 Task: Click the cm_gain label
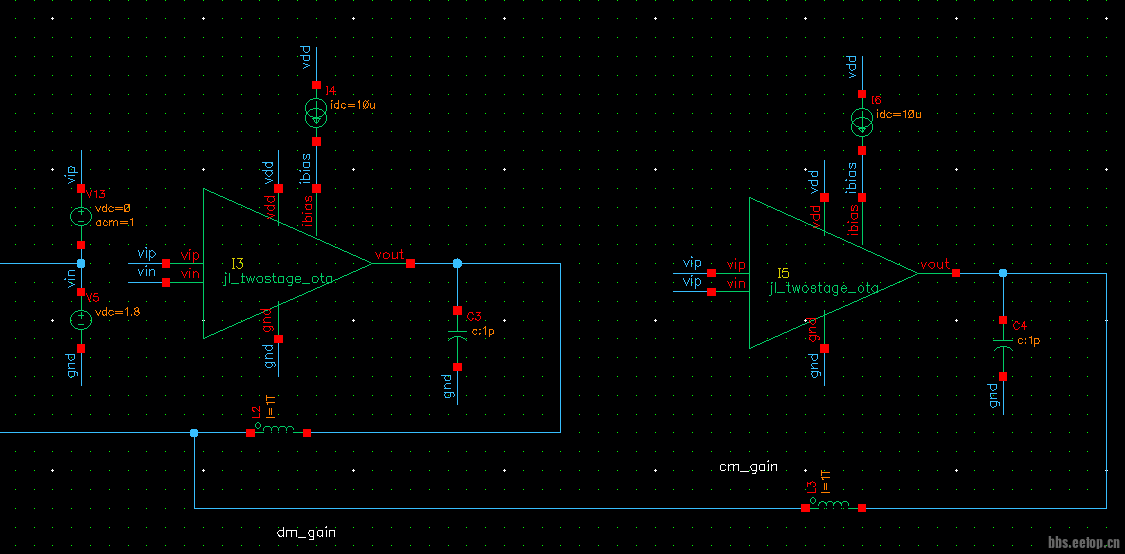pos(748,467)
